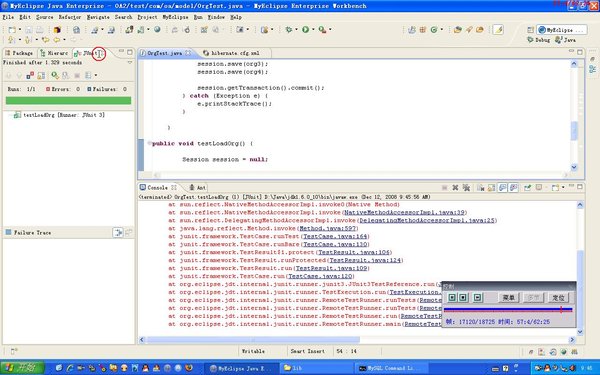Click the rocket deploy toolbar icon
The width and height of the screenshot is (600, 375).
(x=469, y=29)
